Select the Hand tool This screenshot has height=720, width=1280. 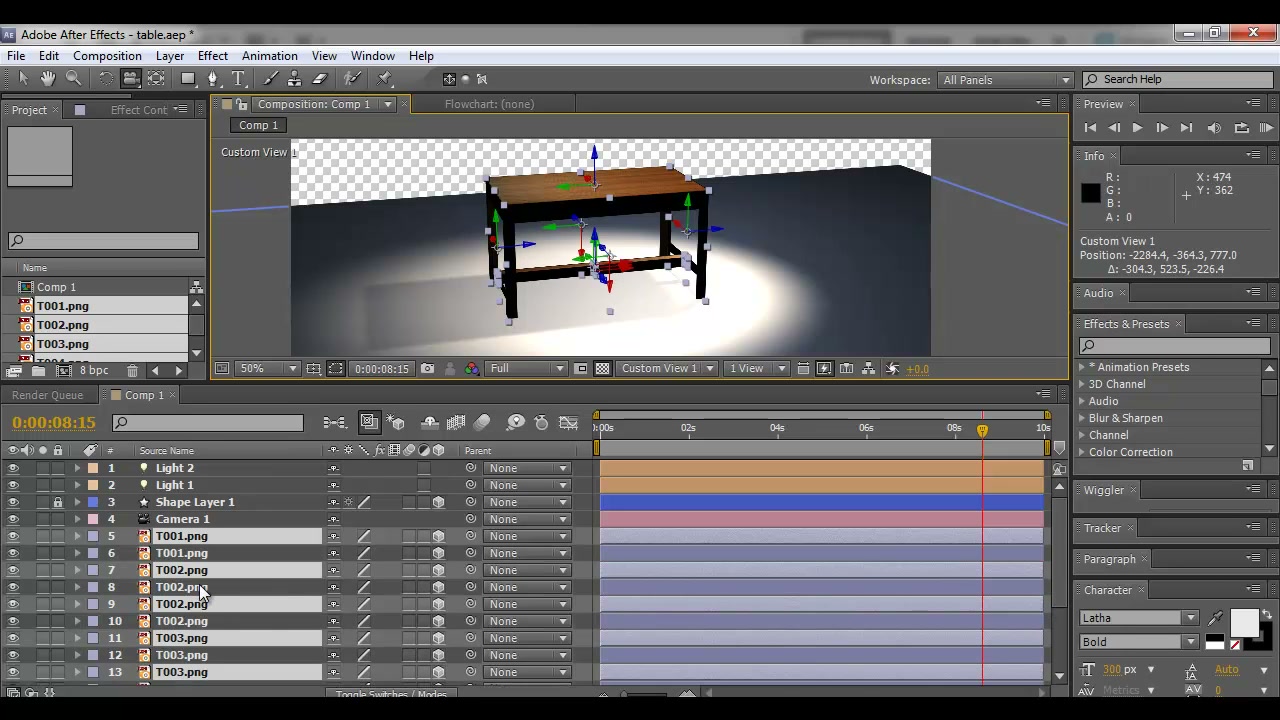[x=48, y=79]
